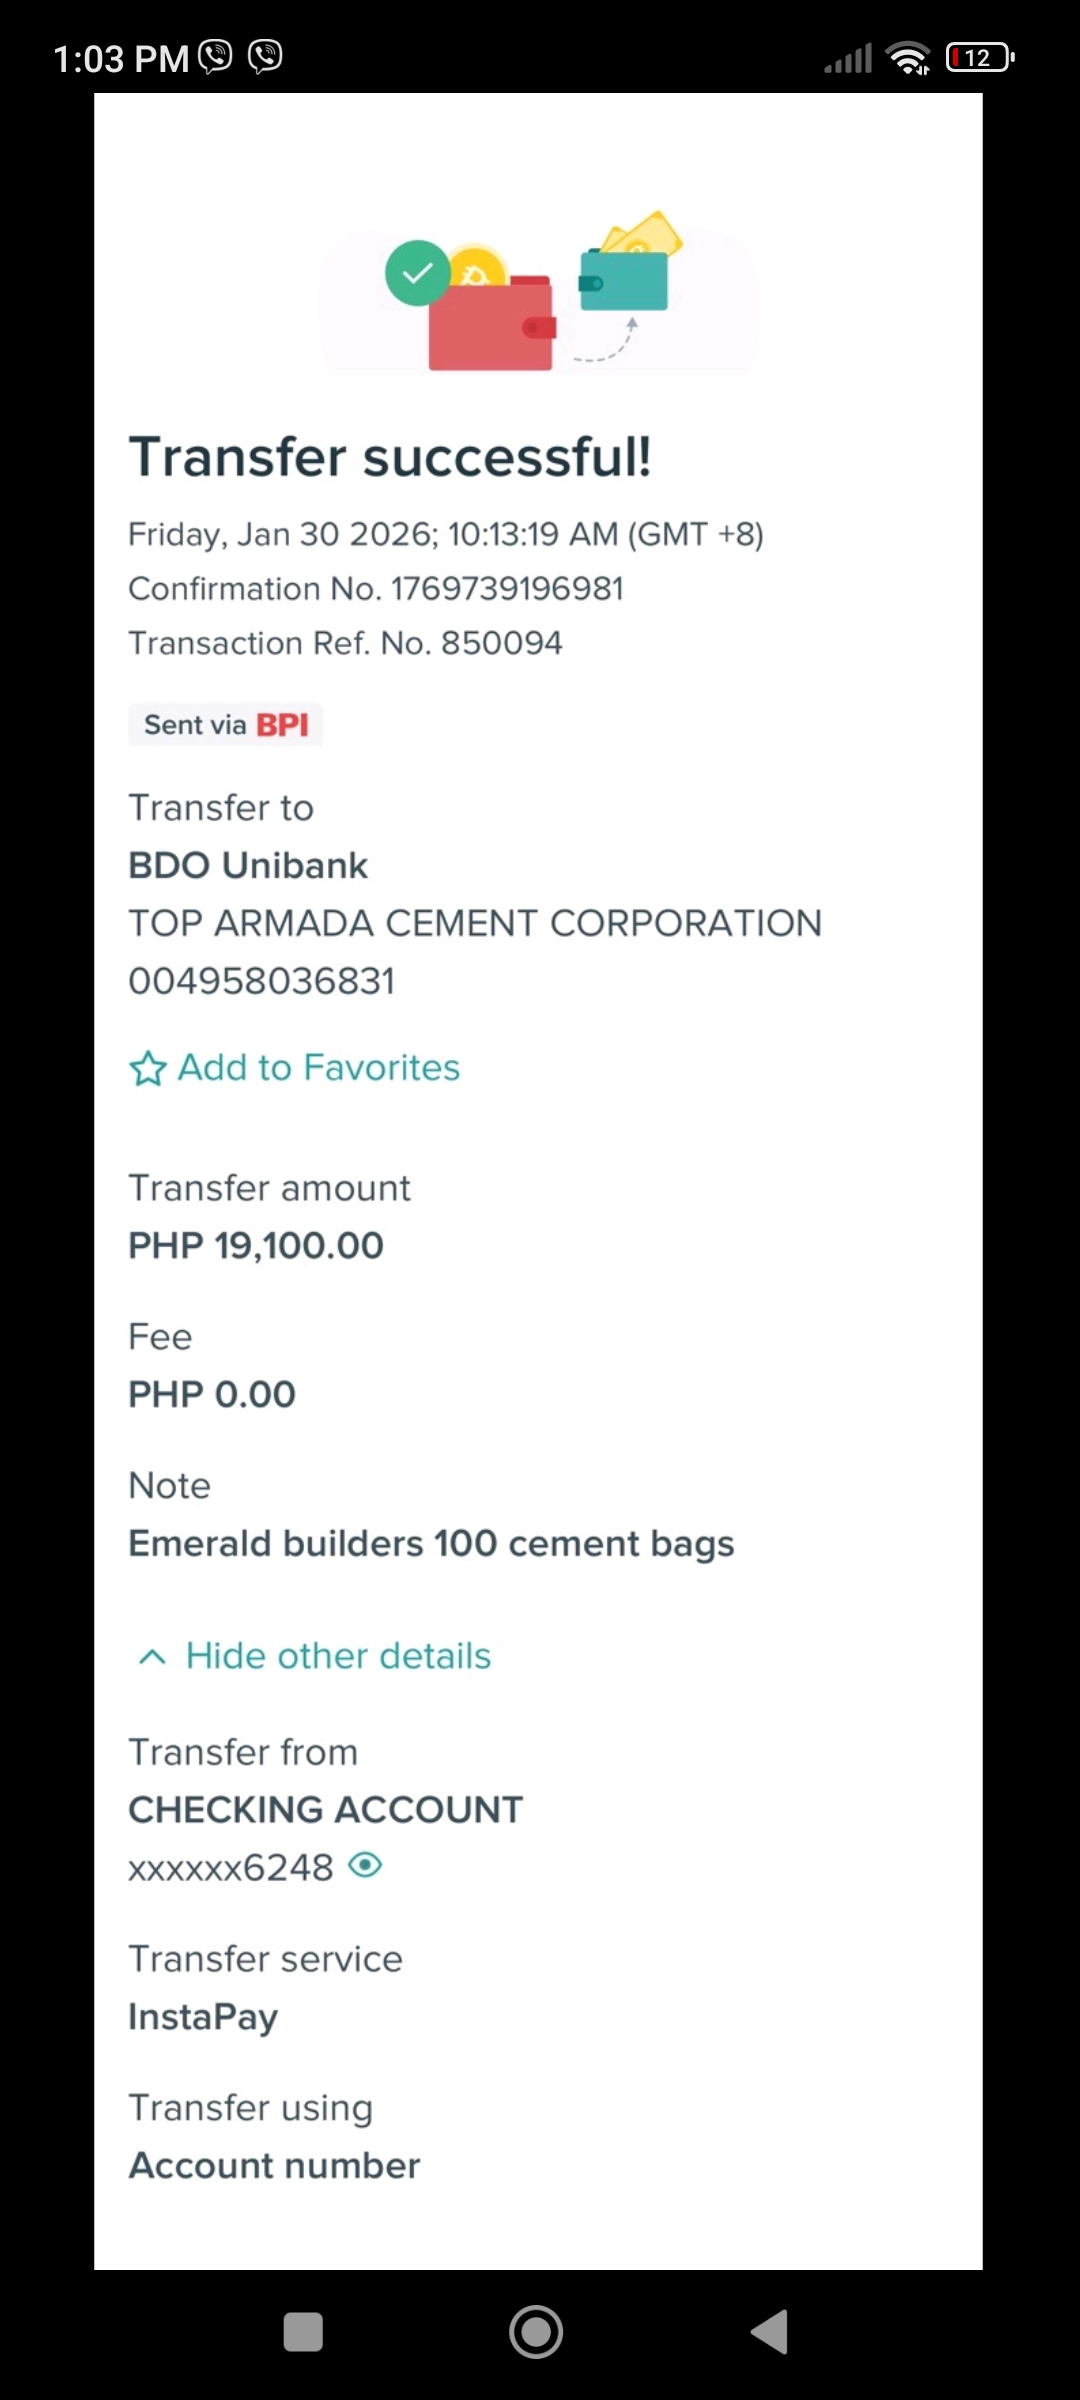
Task: Reveal the hidden checking account number
Action: (365, 1866)
